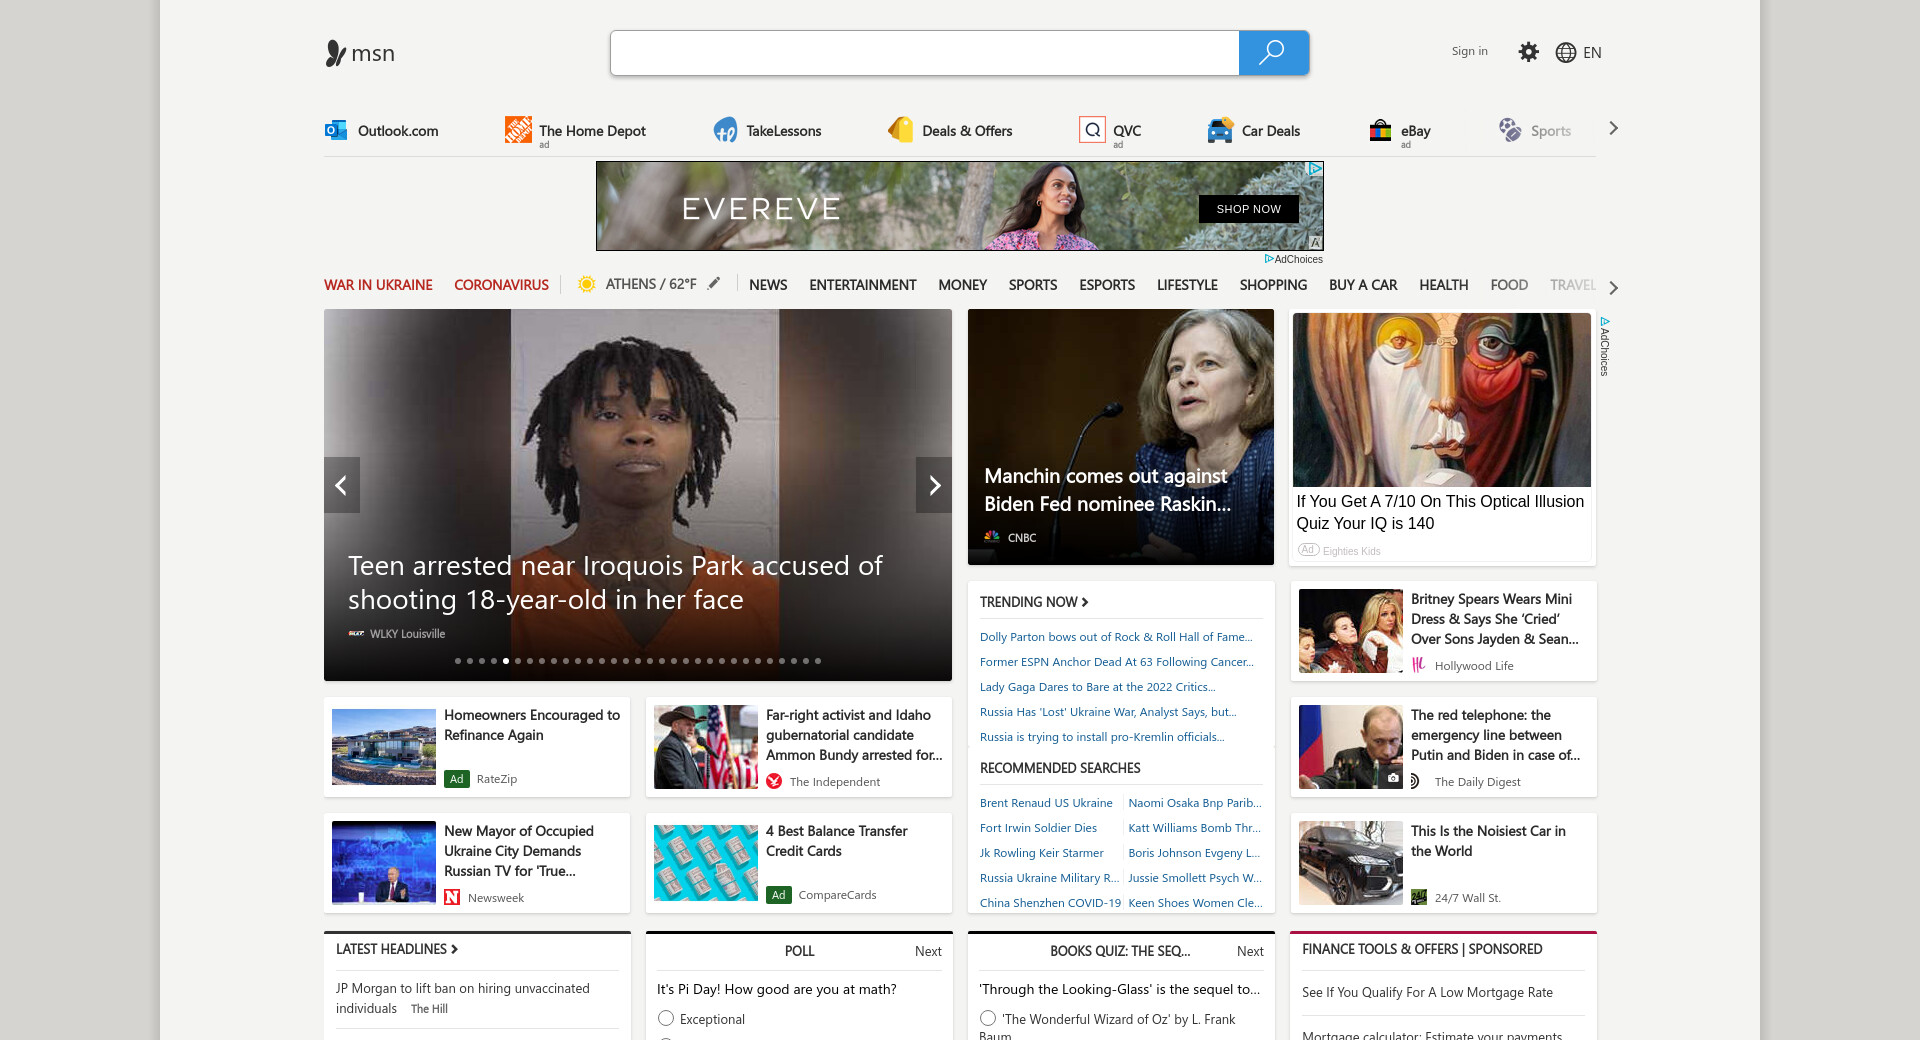
Task: Open the Outlook.com shortcut icon
Action: point(336,130)
